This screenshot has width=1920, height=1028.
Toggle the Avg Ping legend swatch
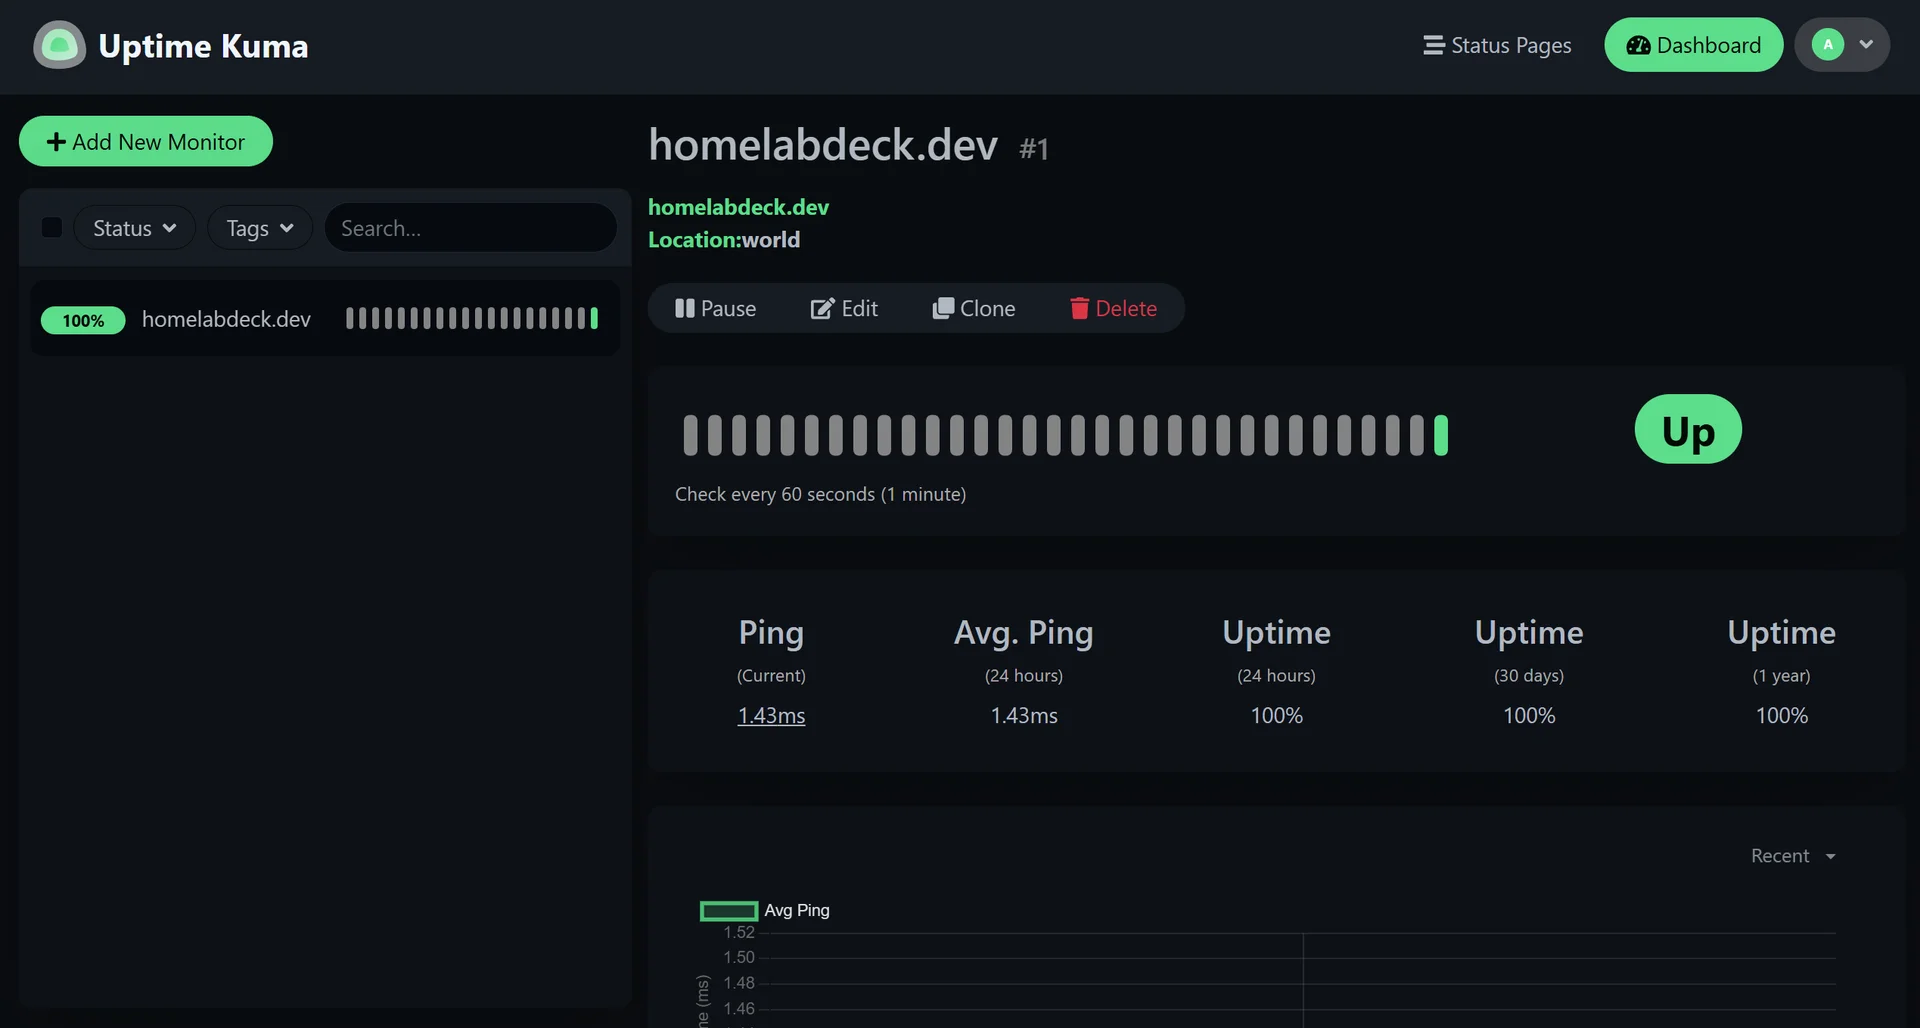point(729,911)
